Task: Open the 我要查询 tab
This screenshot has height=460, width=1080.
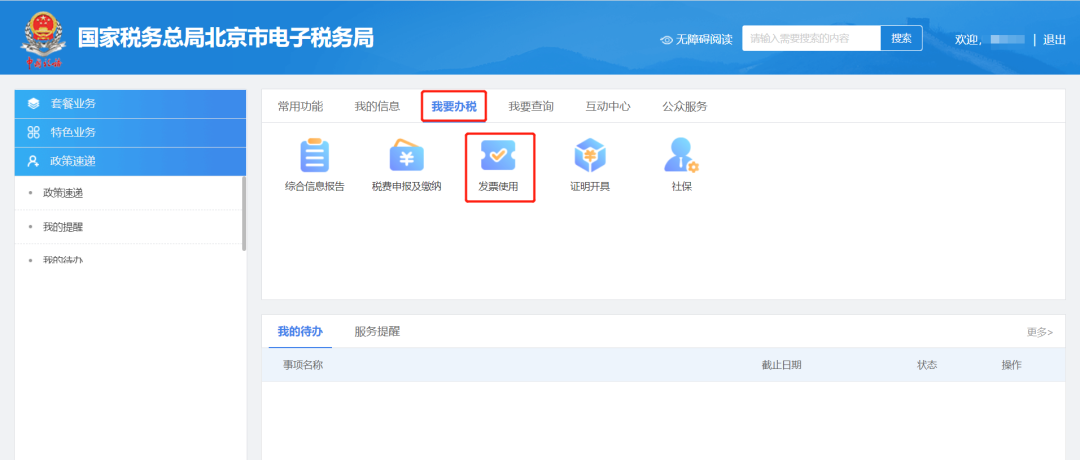Action: point(530,106)
